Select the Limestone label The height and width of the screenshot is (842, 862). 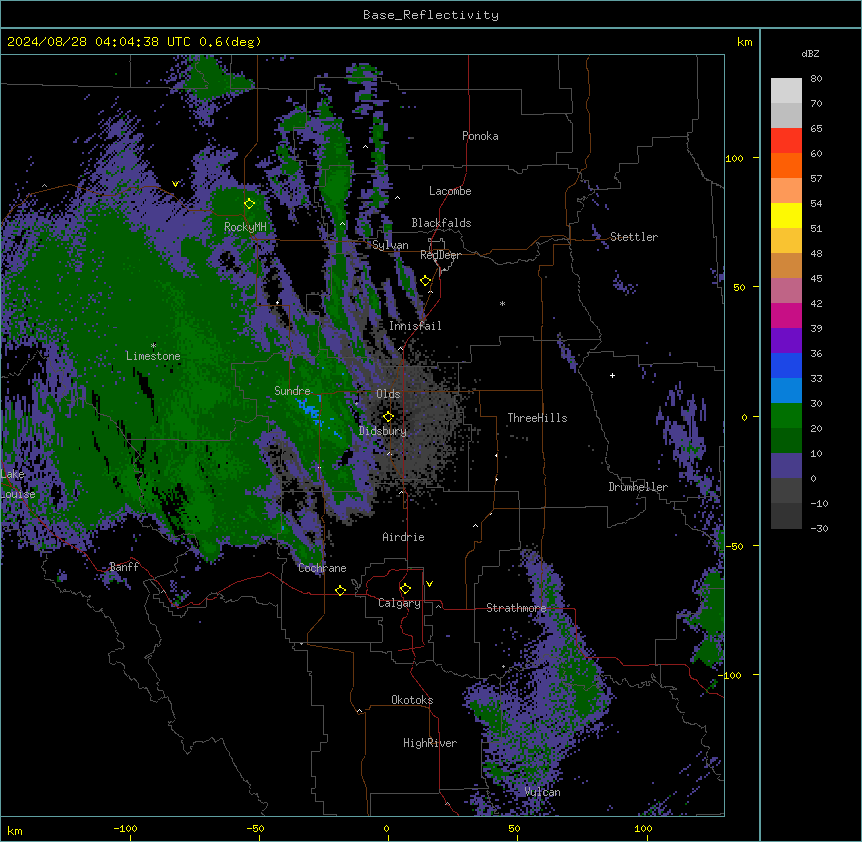[x=153, y=356]
